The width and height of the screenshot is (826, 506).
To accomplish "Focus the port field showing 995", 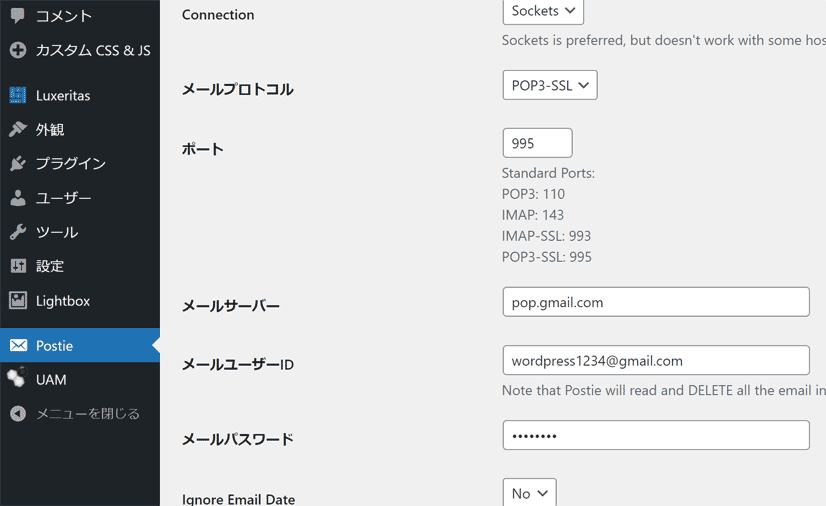I will click(537, 143).
